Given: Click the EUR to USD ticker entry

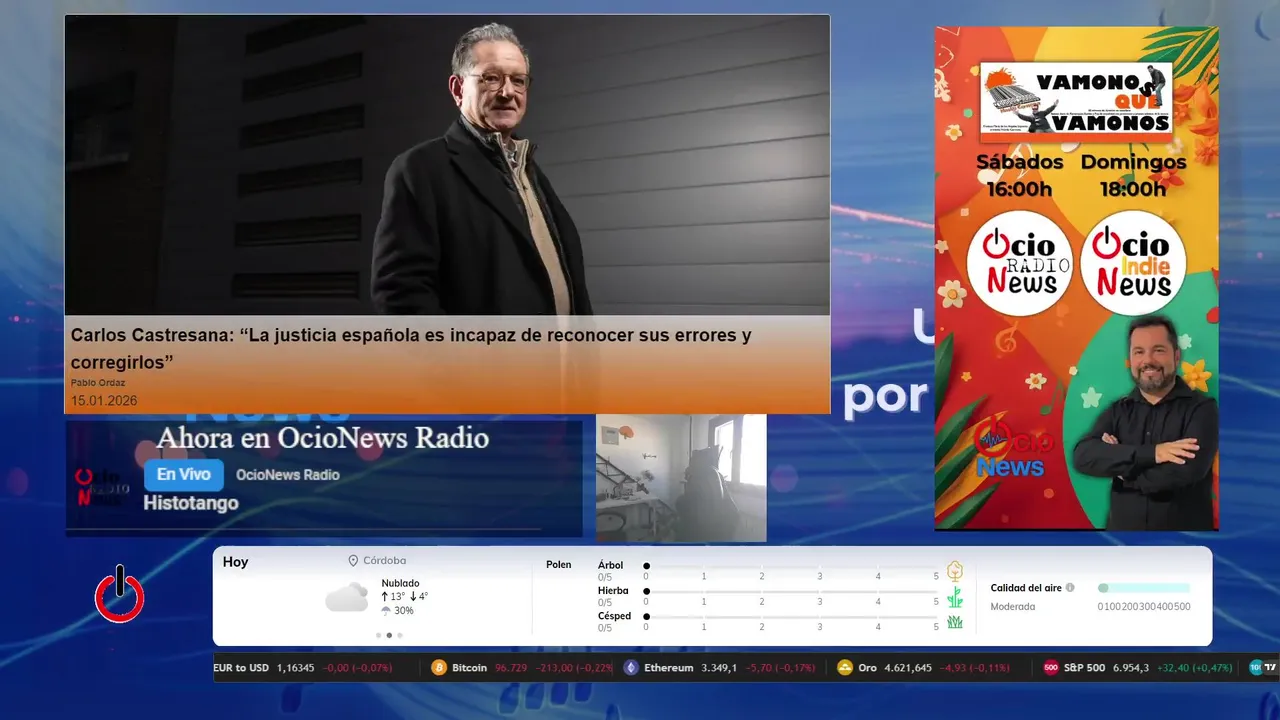Looking at the screenshot, I should click(303, 668).
